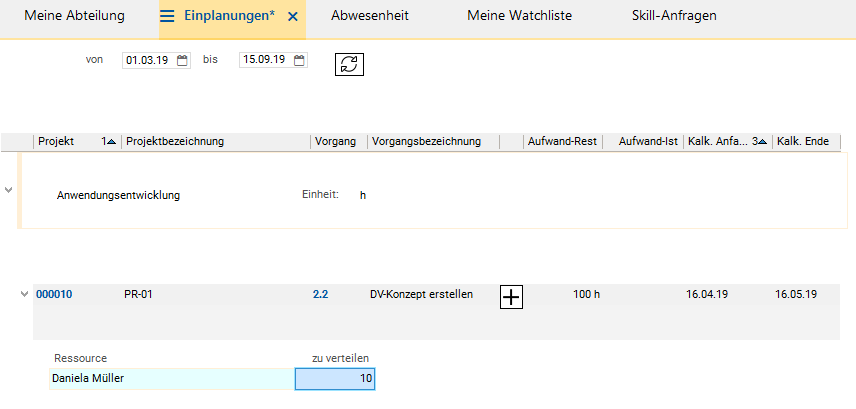
Task: Click the DV-Konzept erstellen cell
Action: coord(421,295)
